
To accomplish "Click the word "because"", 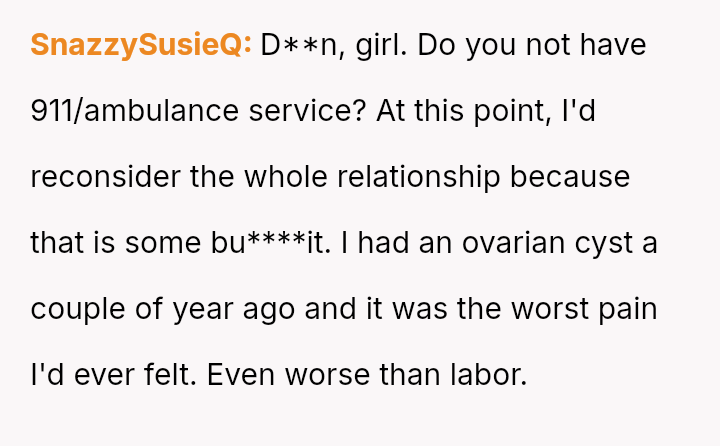I will pos(570,178).
